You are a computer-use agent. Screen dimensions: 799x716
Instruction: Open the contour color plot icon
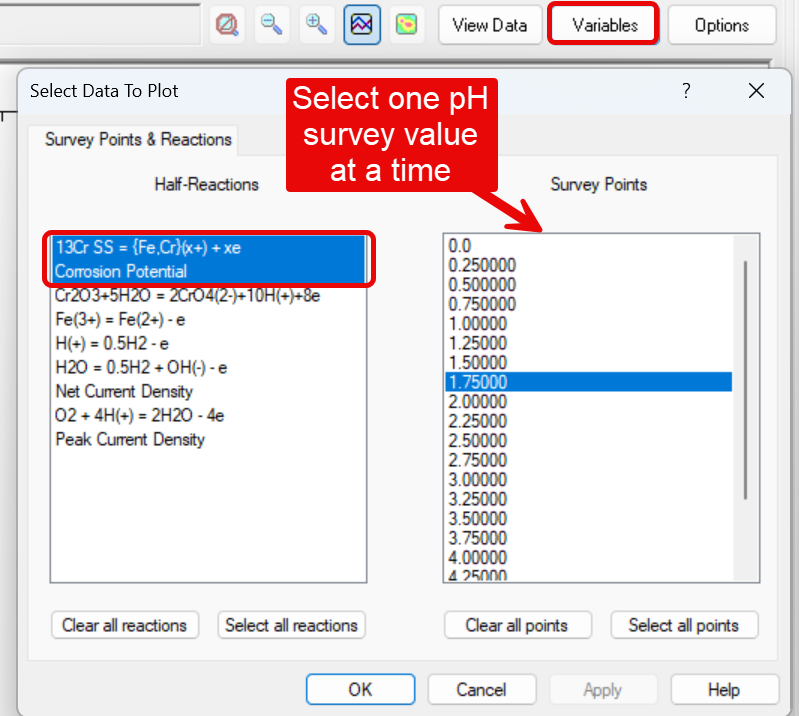pyautogui.click(x=407, y=24)
